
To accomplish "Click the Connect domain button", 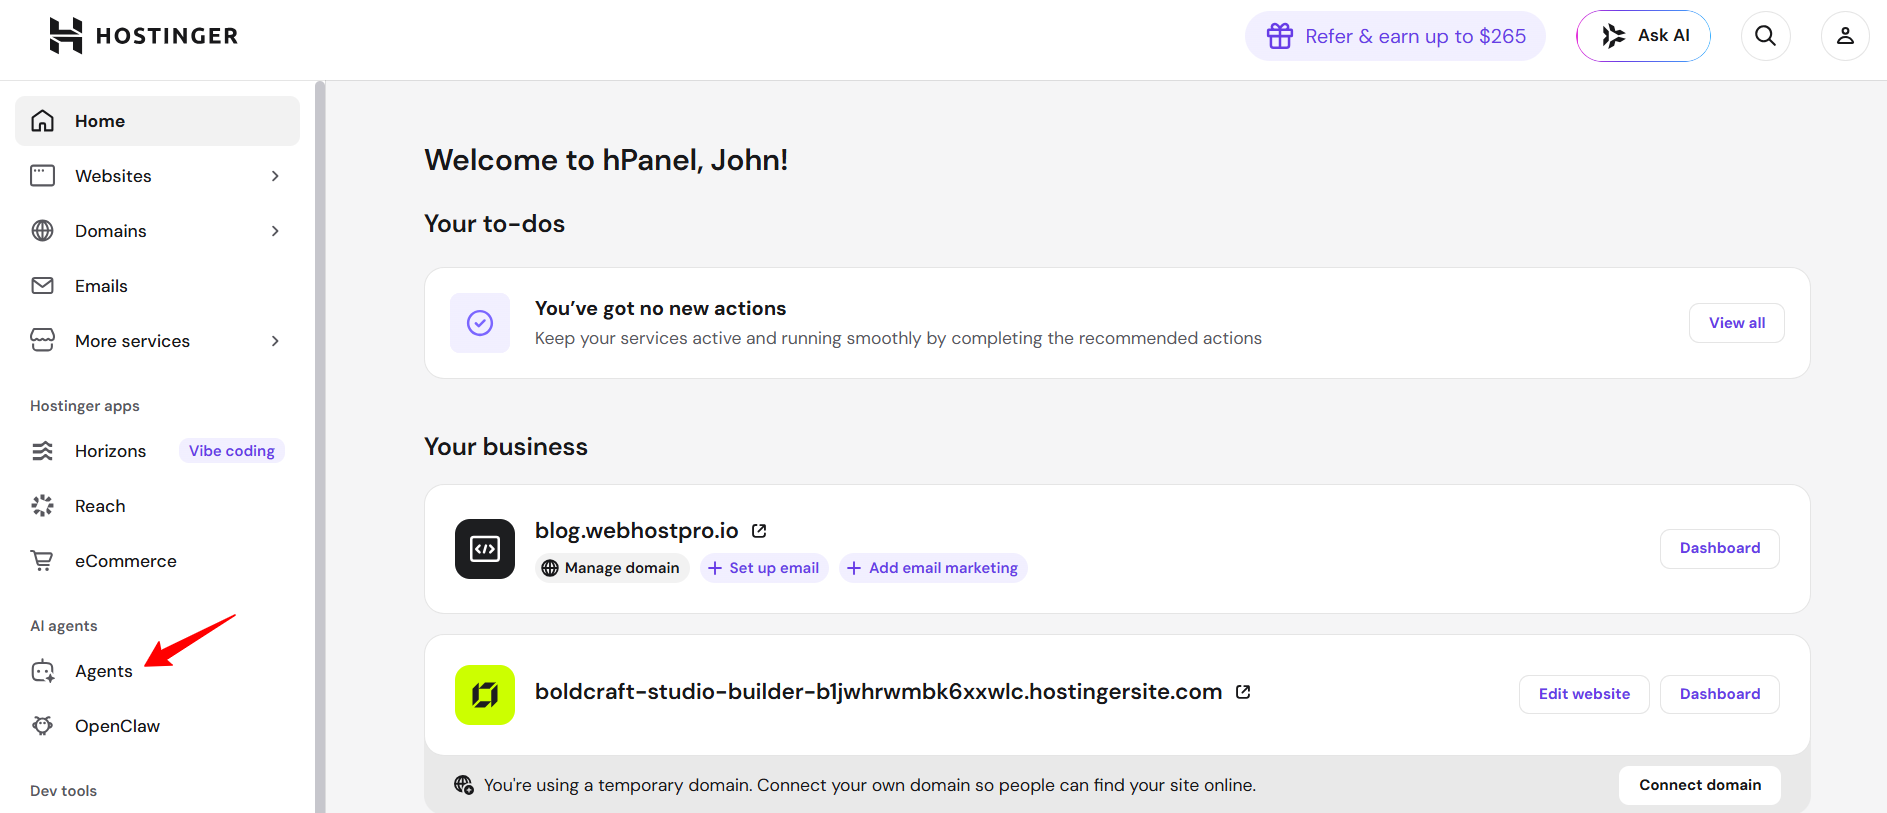I will click(1700, 785).
